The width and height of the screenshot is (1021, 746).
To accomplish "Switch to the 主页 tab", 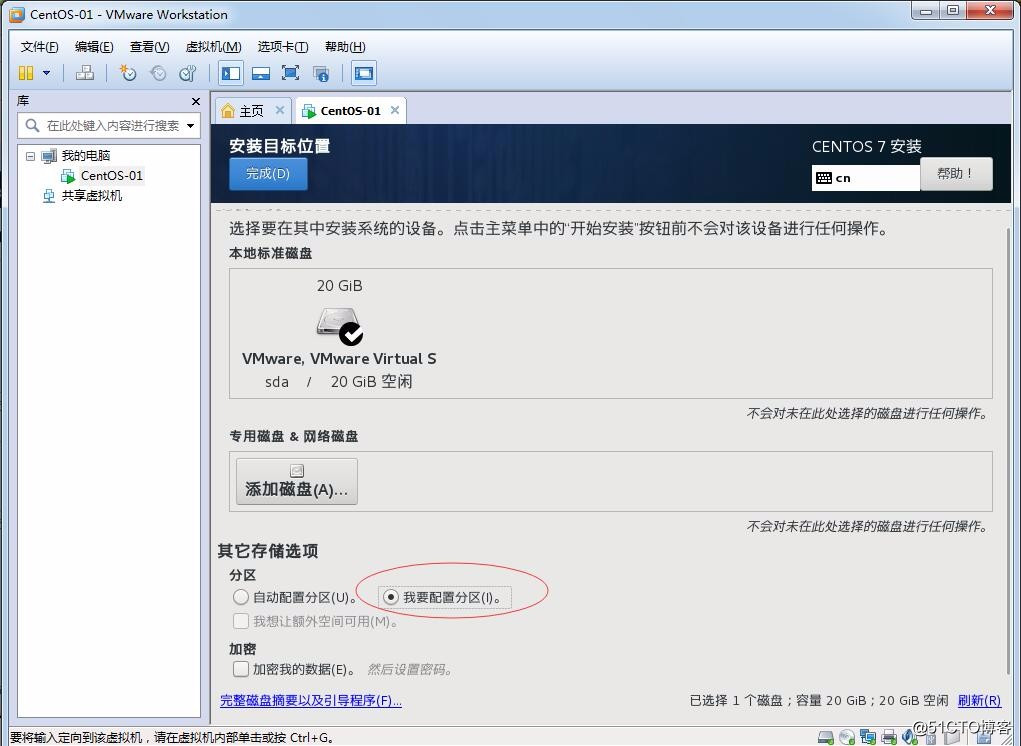I will point(251,111).
